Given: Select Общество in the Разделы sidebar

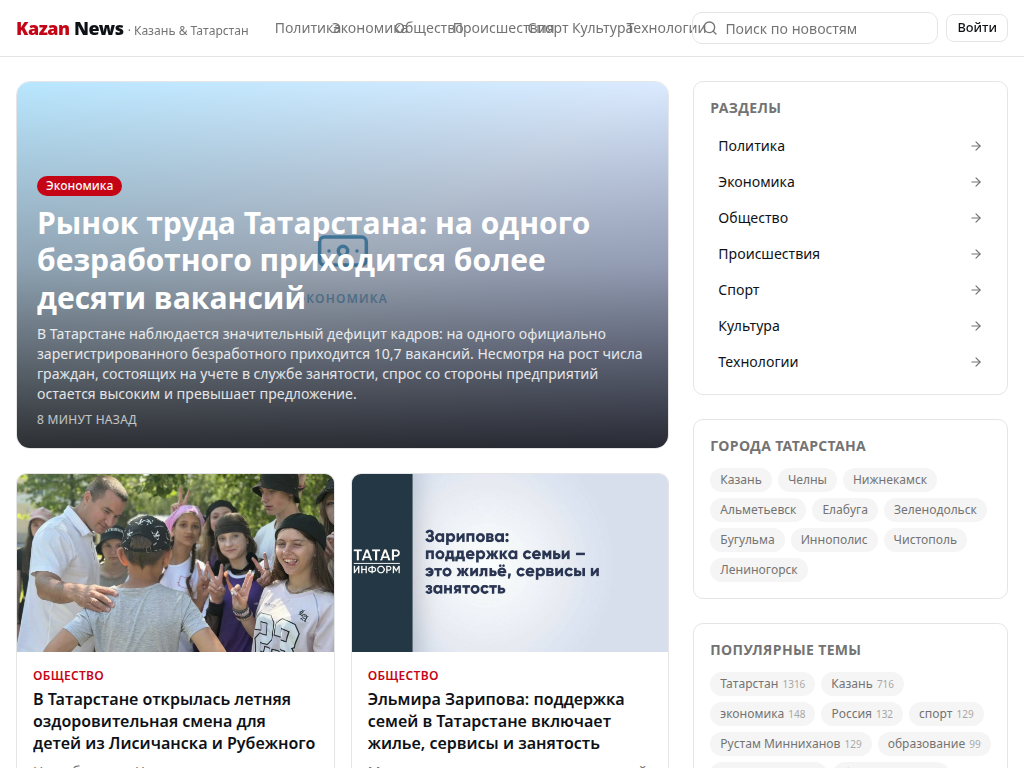Looking at the screenshot, I should tap(850, 217).
